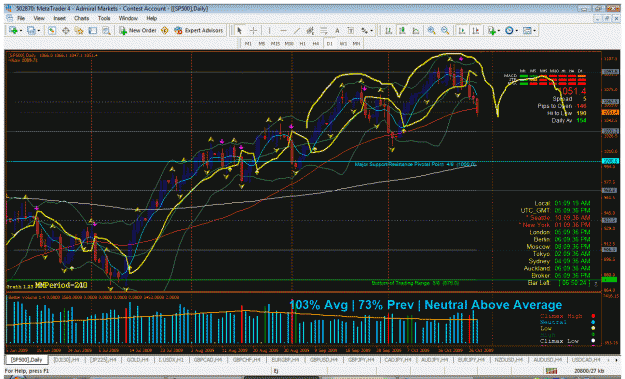Select the Fibonacci Retracement tool
The width and height of the screenshot is (625, 379).
coord(324,30)
